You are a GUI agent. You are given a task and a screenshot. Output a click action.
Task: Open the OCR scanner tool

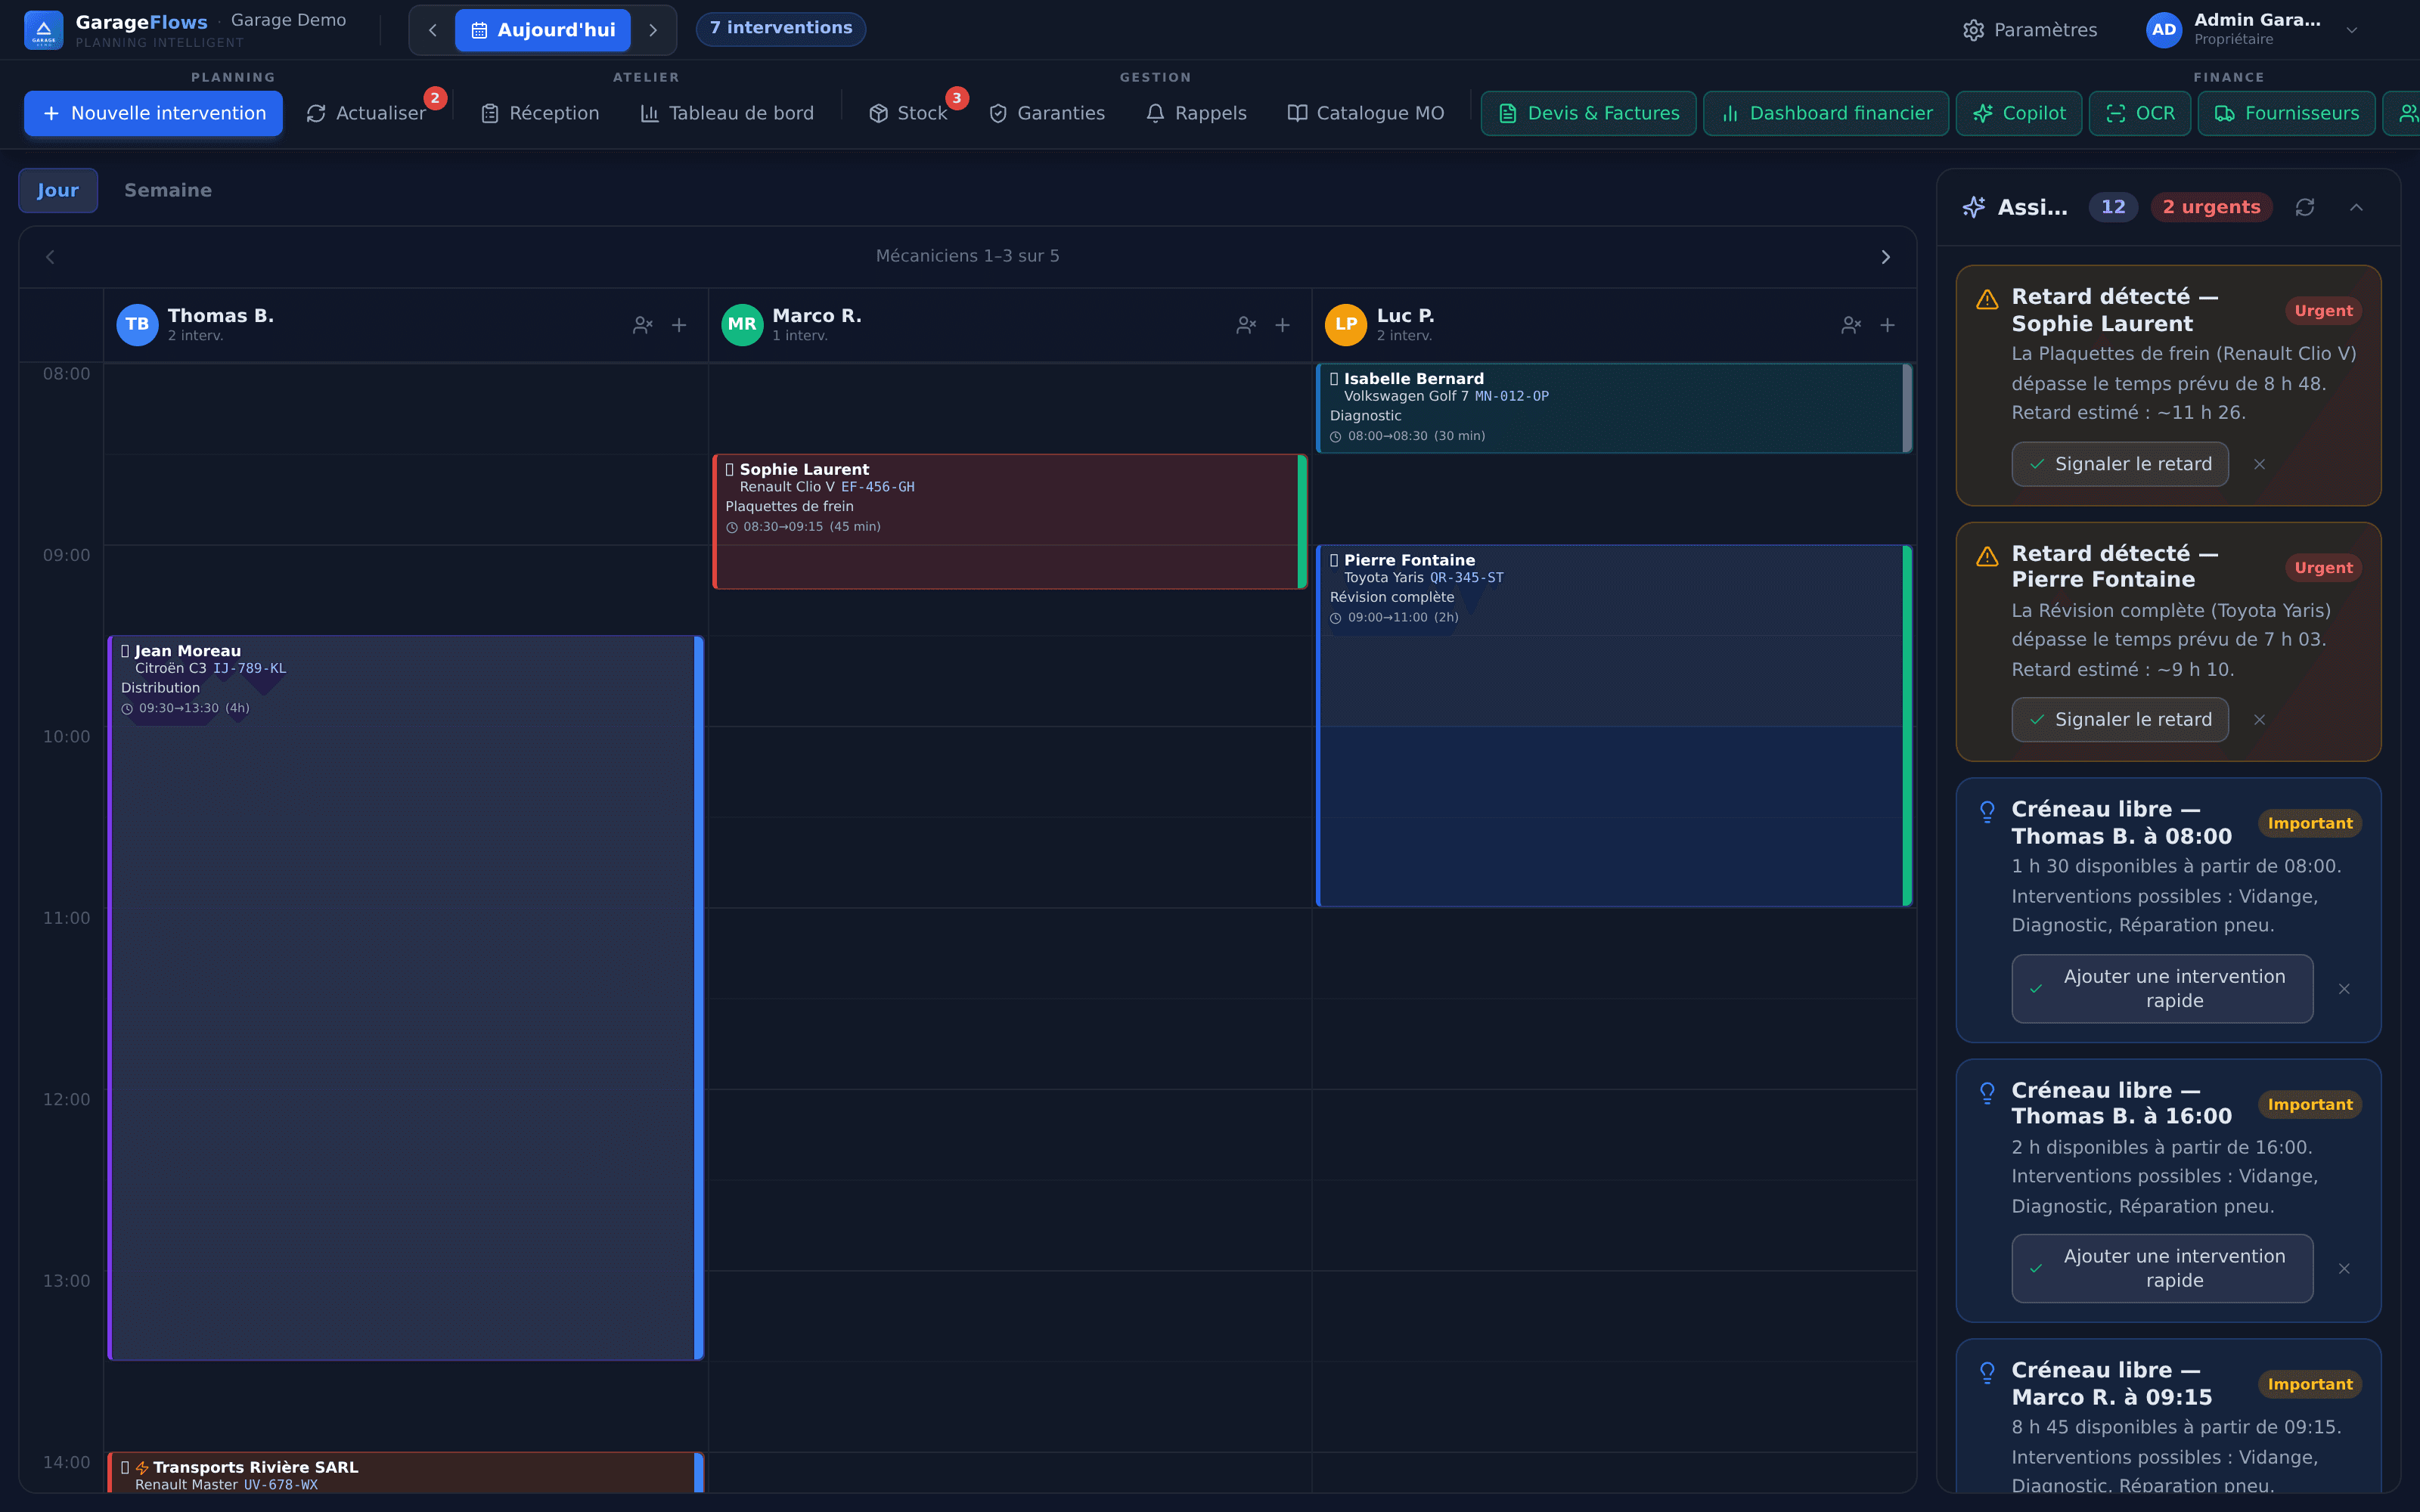2140,113
